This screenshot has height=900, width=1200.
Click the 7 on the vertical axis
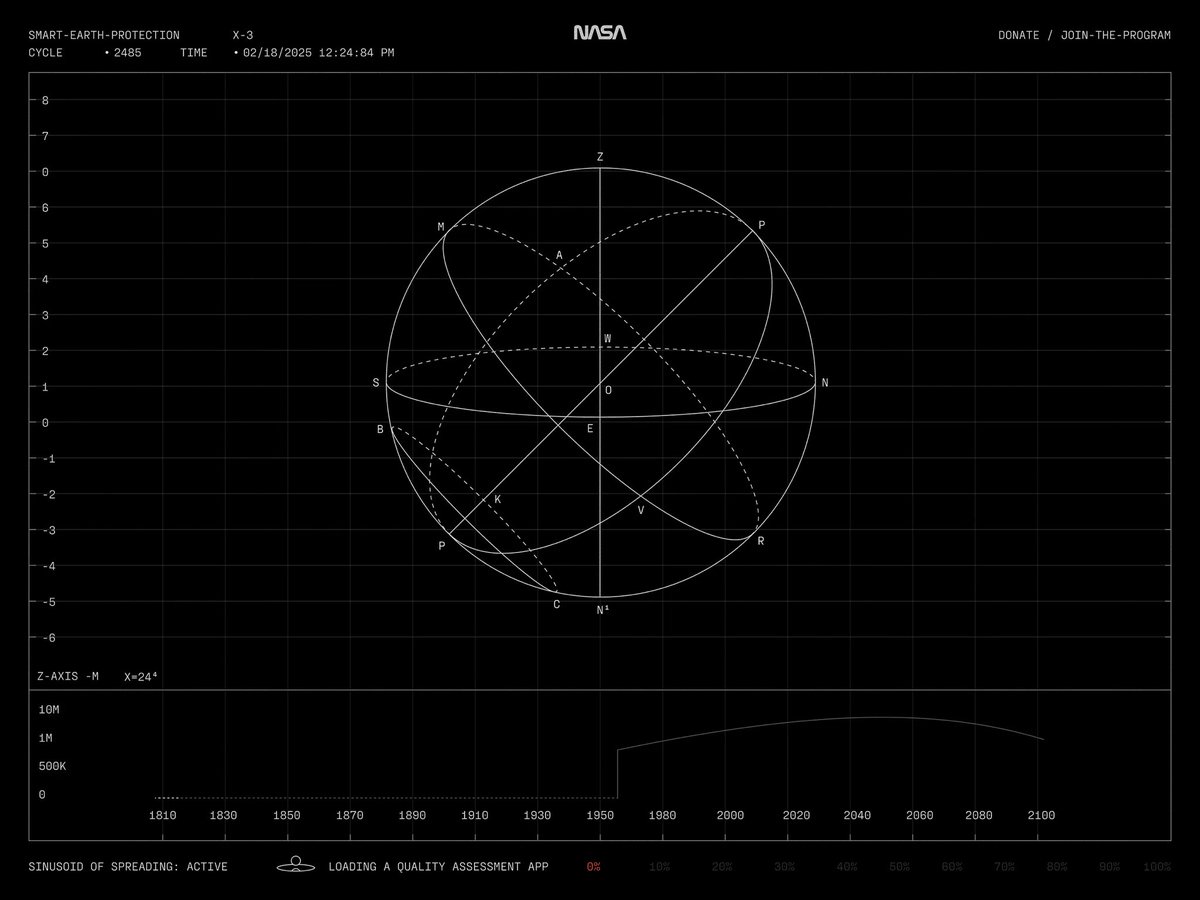point(45,135)
